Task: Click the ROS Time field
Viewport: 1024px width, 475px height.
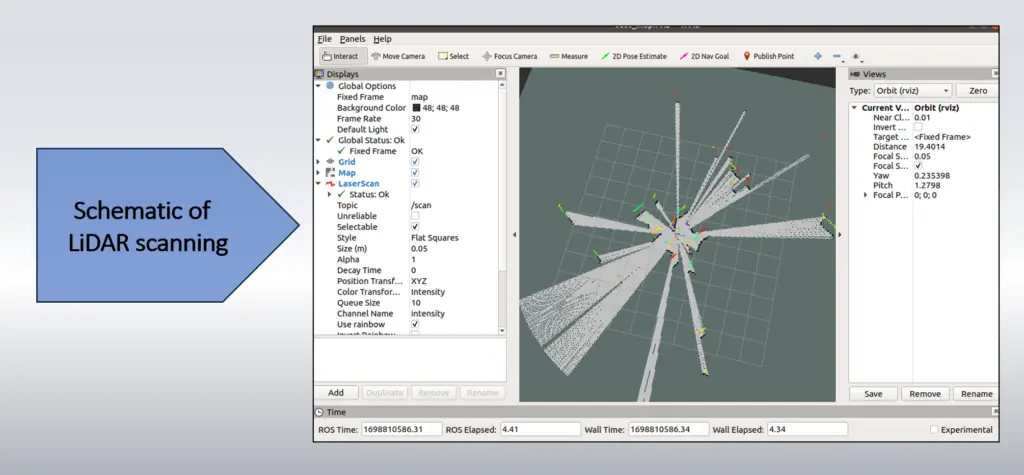Action: click(401, 430)
